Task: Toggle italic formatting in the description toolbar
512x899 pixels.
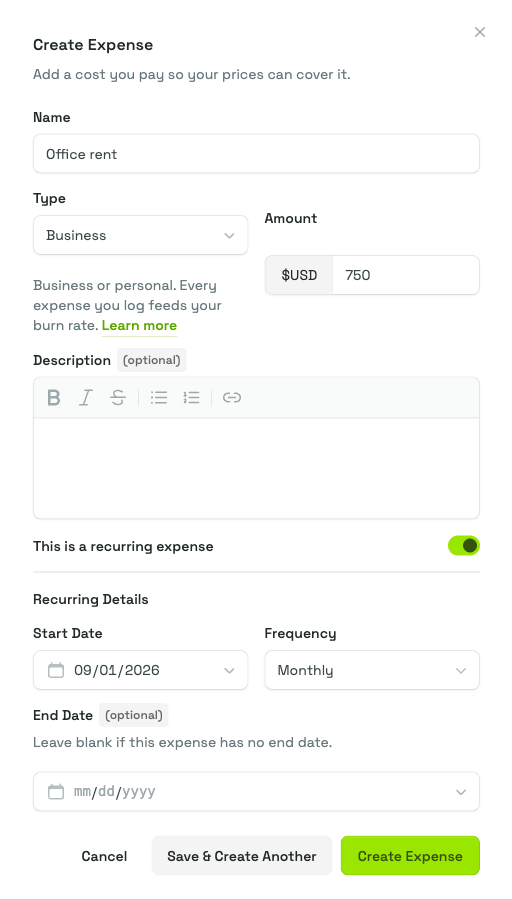Action: click(86, 397)
